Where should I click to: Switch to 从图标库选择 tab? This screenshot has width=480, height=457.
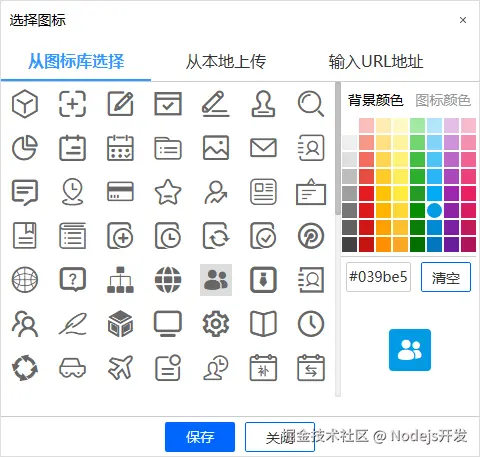(x=76, y=62)
